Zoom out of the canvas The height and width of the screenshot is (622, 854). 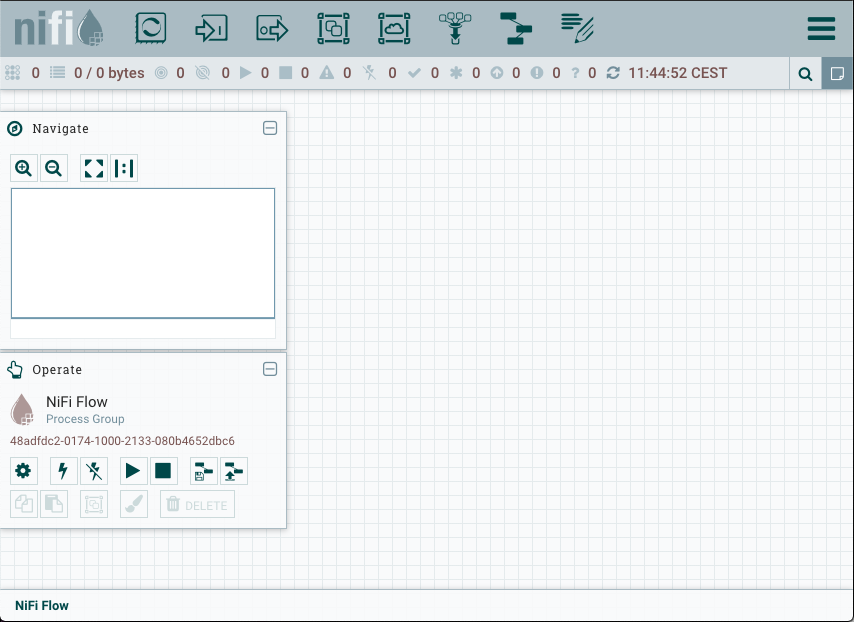54,168
